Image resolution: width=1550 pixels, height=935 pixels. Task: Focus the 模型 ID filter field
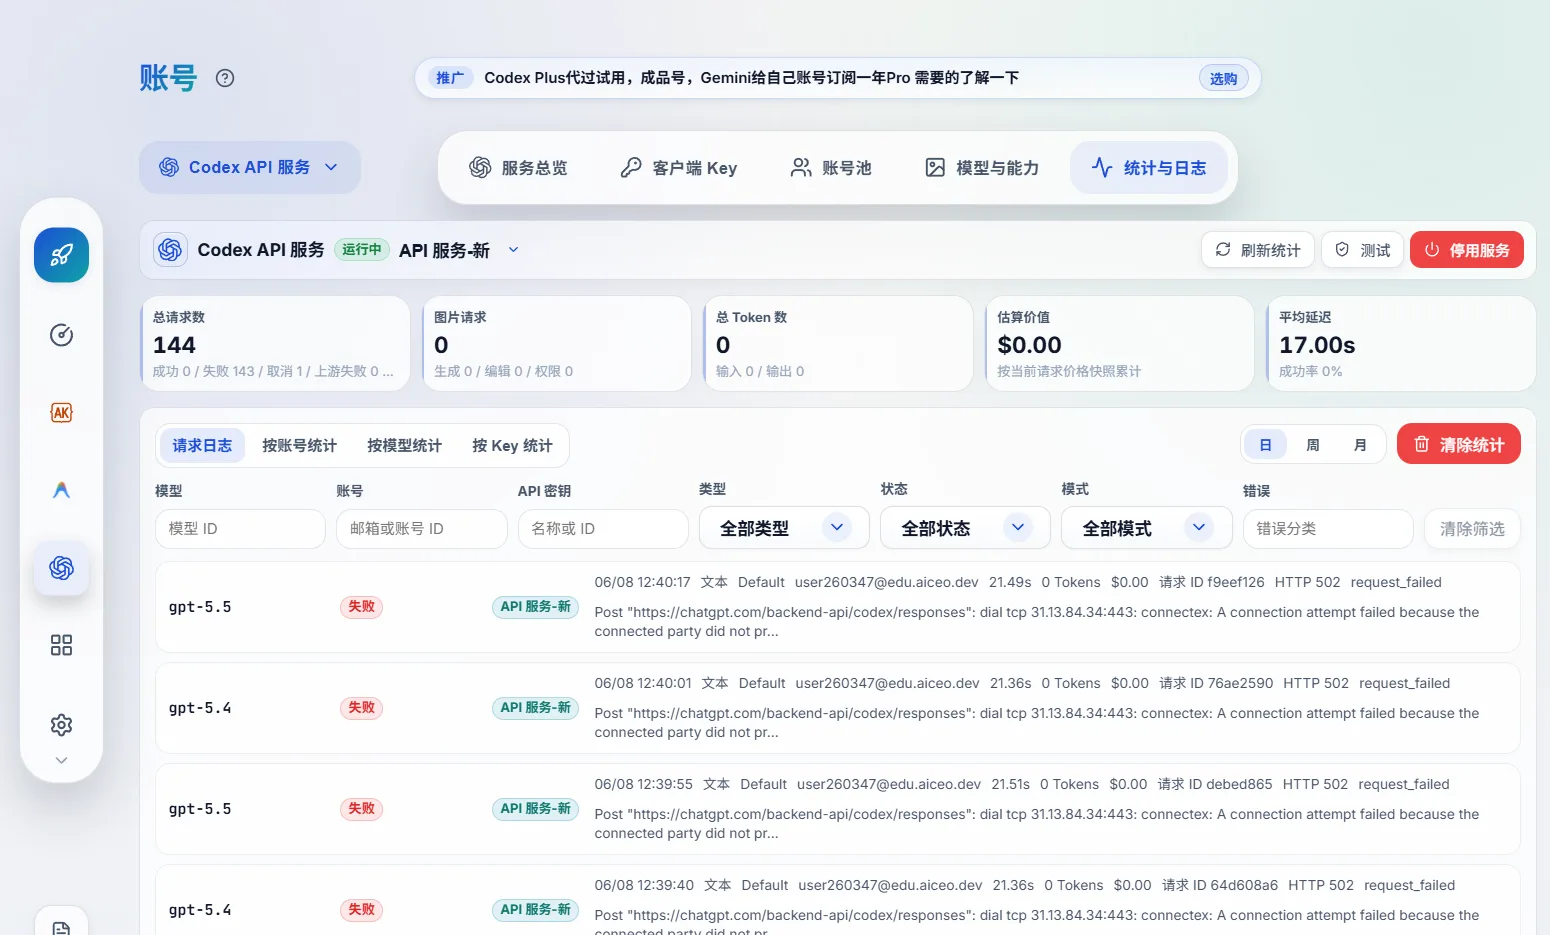click(241, 529)
